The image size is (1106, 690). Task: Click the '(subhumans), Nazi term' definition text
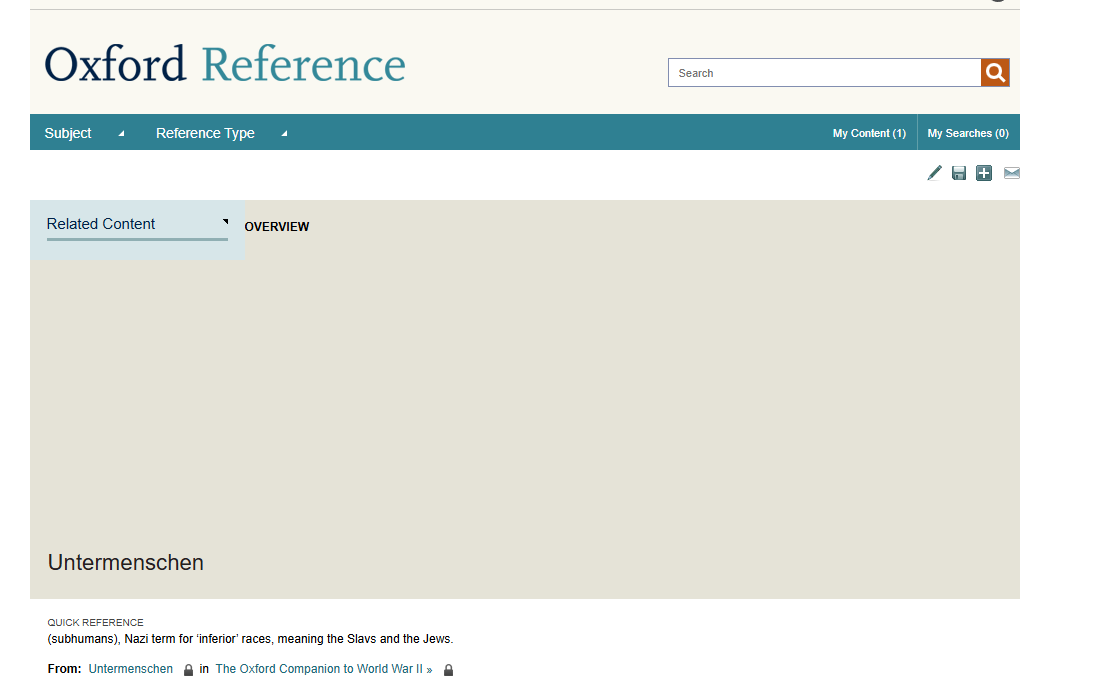pyautogui.click(x=250, y=639)
